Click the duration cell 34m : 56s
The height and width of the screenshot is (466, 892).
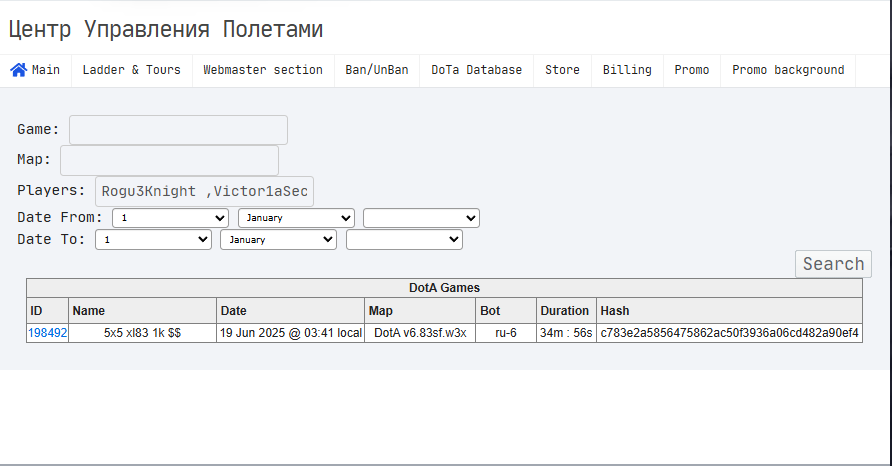click(566, 333)
